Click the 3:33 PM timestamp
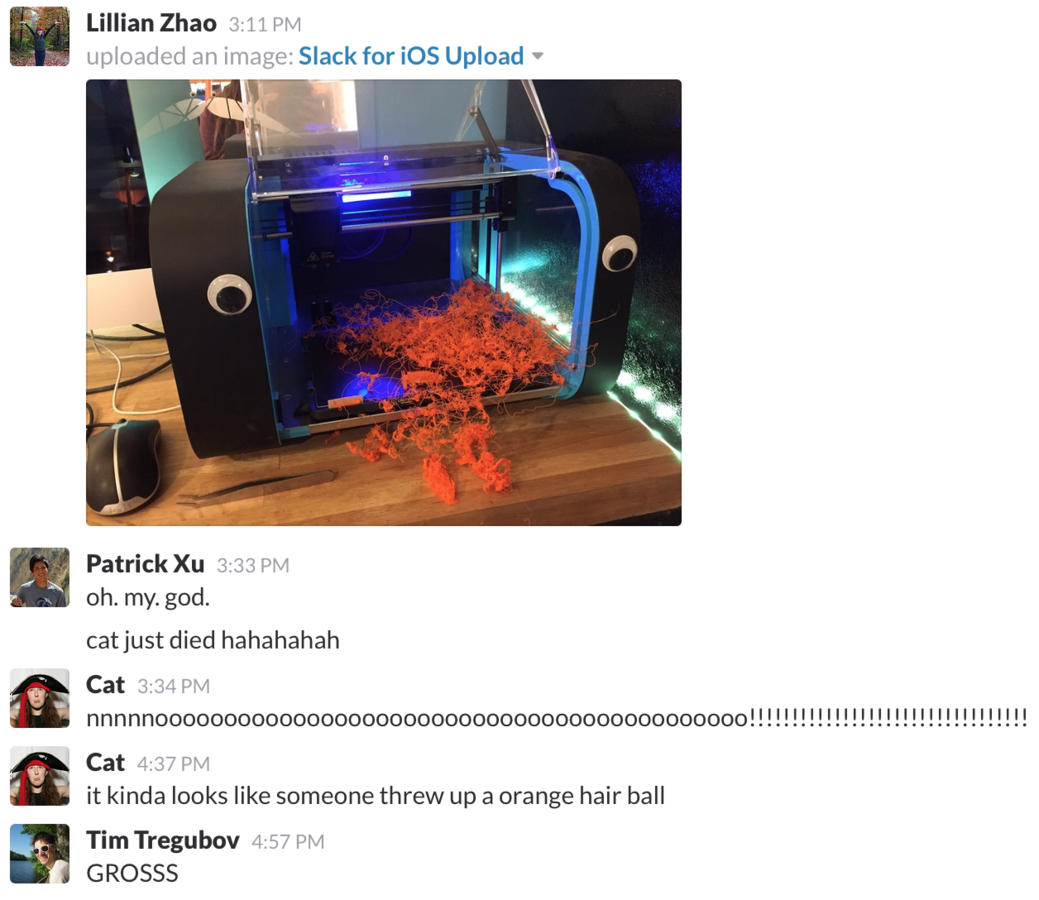 [x=253, y=565]
